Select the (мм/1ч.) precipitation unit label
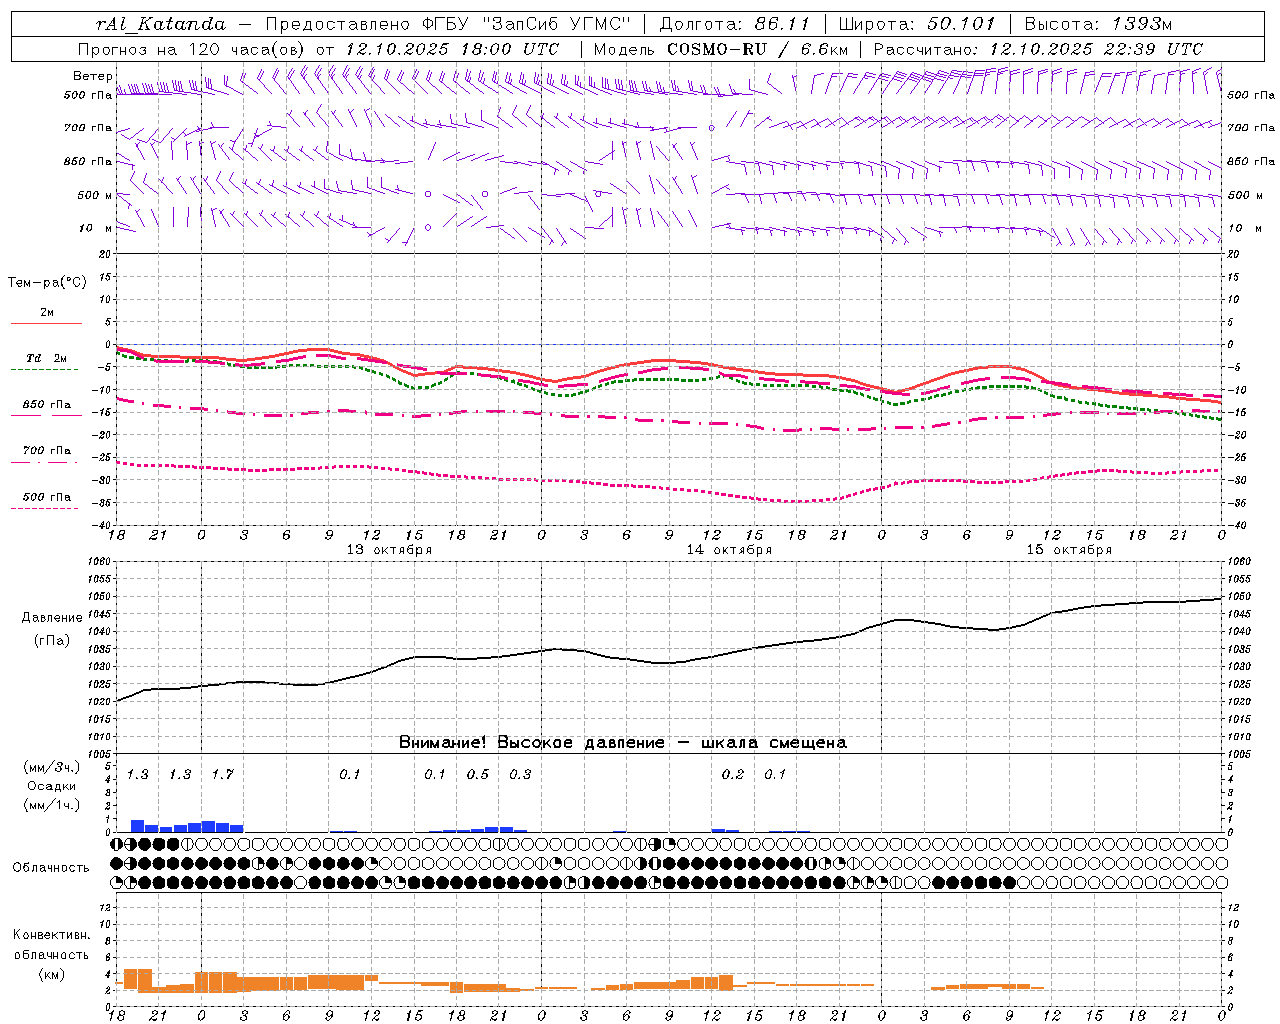The image size is (1280, 1024). (52, 805)
